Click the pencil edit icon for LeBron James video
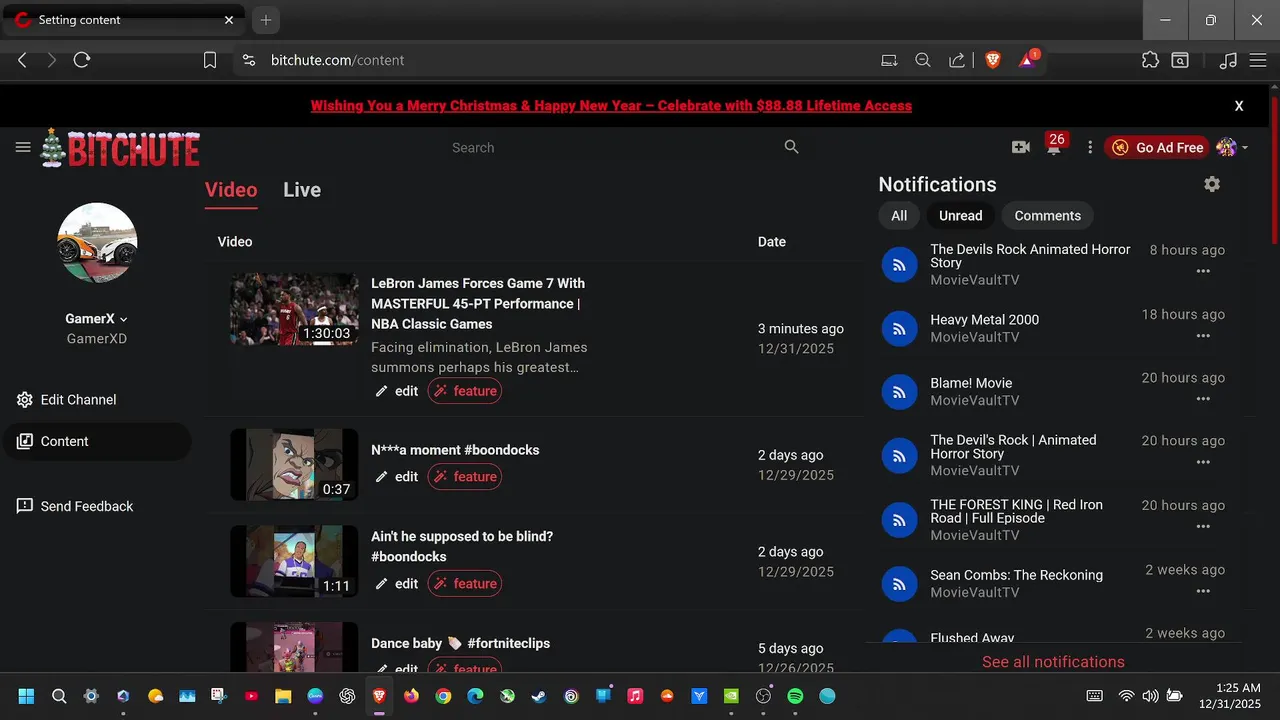Image resolution: width=1280 pixels, height=720 pixels. [x=381, y=391]
